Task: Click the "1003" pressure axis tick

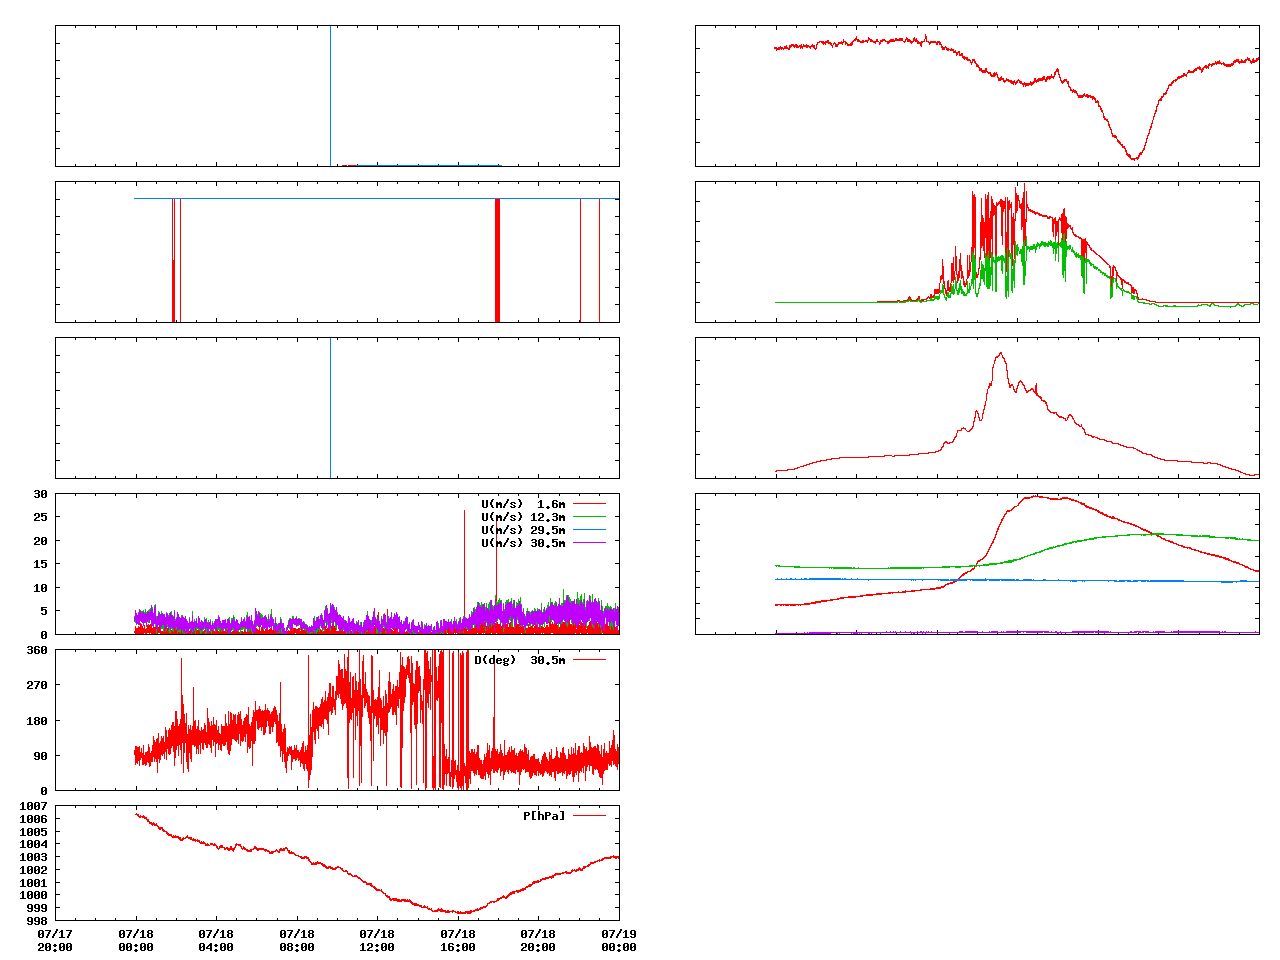Action: pos(33,857)
